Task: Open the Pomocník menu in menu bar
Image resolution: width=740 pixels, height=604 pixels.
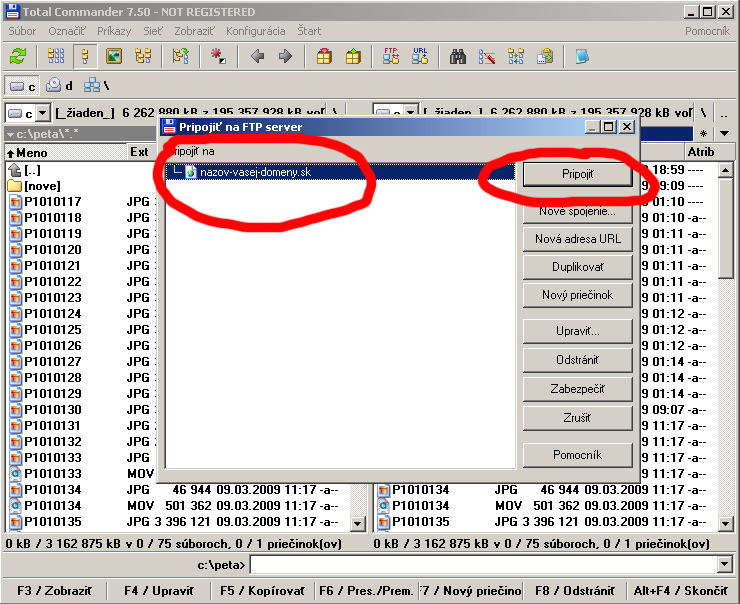Action: [x=707, y=31]
